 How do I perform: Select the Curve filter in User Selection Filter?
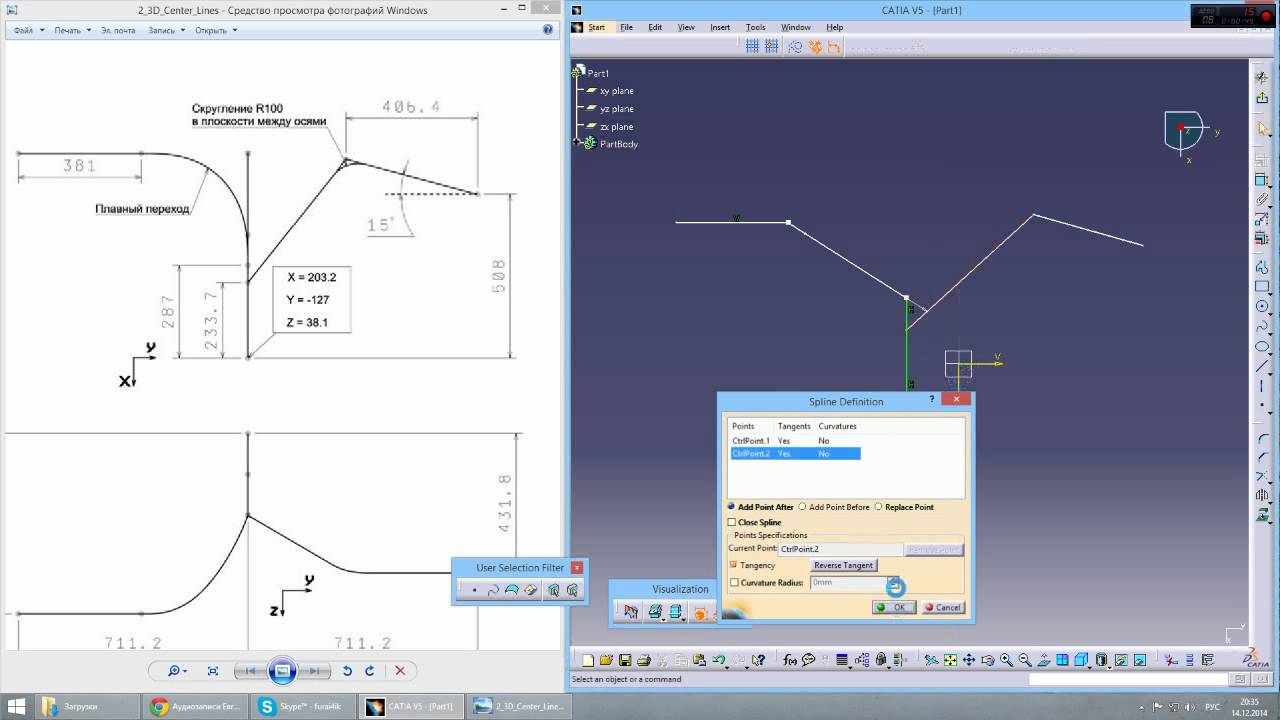[493, 590]
